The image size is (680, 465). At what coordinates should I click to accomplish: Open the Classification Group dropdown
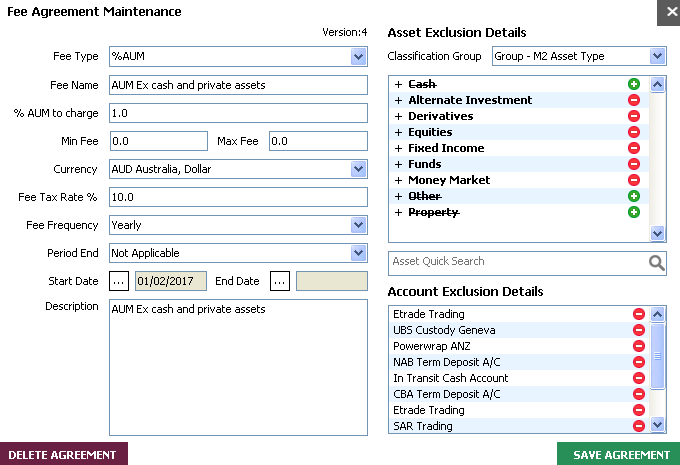click(657, 57)
